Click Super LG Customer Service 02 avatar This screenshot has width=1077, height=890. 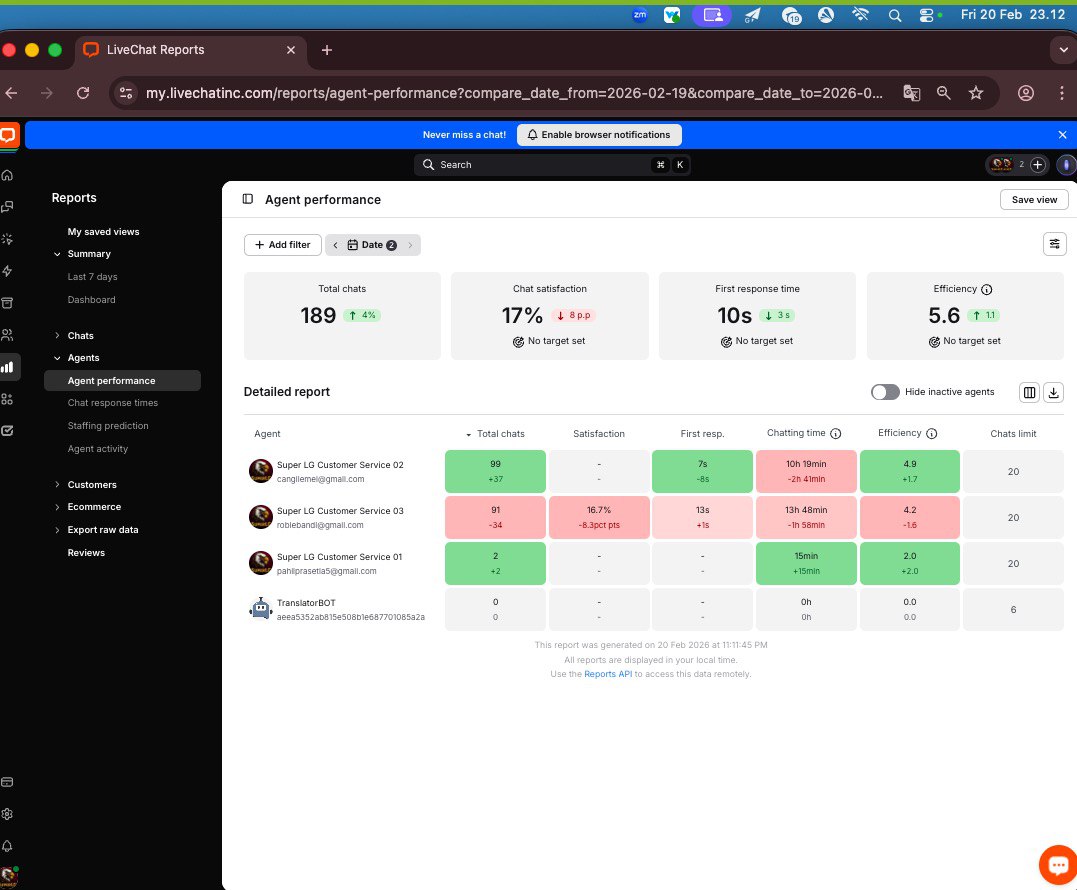(x=260, y=471)
